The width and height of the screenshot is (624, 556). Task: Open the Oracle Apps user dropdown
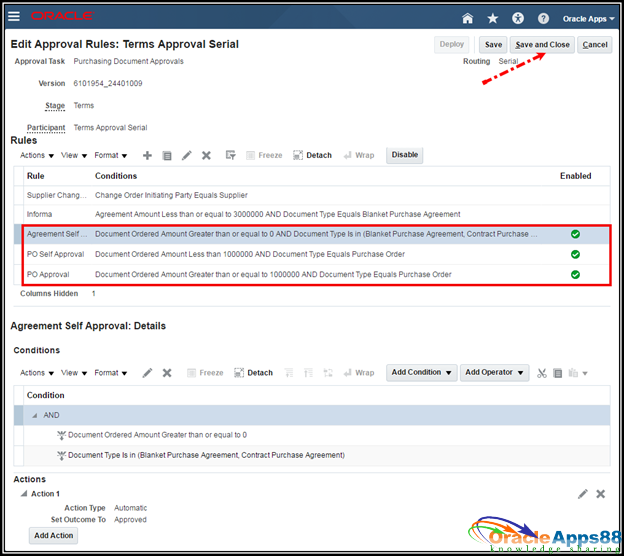pos(588,19)
